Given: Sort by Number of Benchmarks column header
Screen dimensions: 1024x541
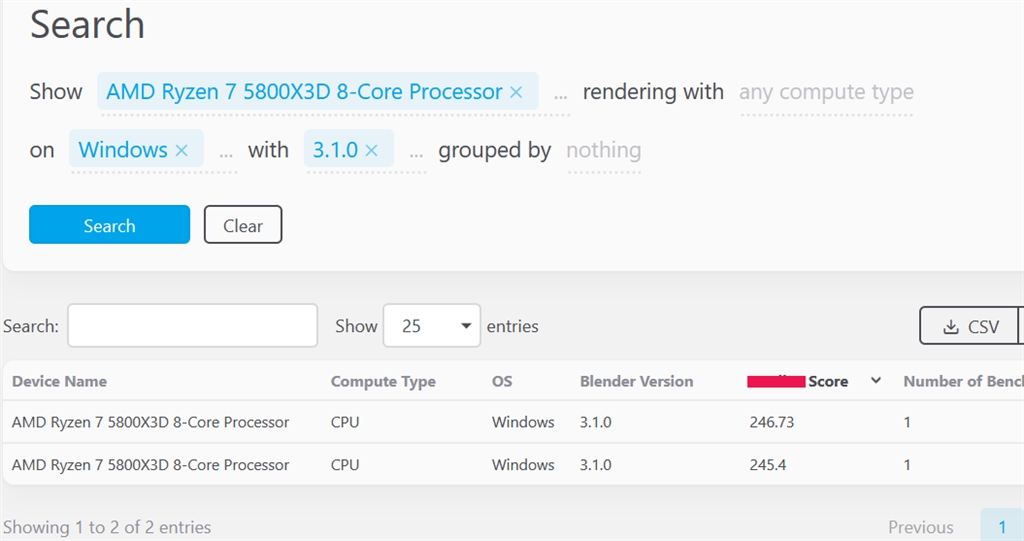Looking at the screenshot, I should pyautogui.click(x=962, y=381).
